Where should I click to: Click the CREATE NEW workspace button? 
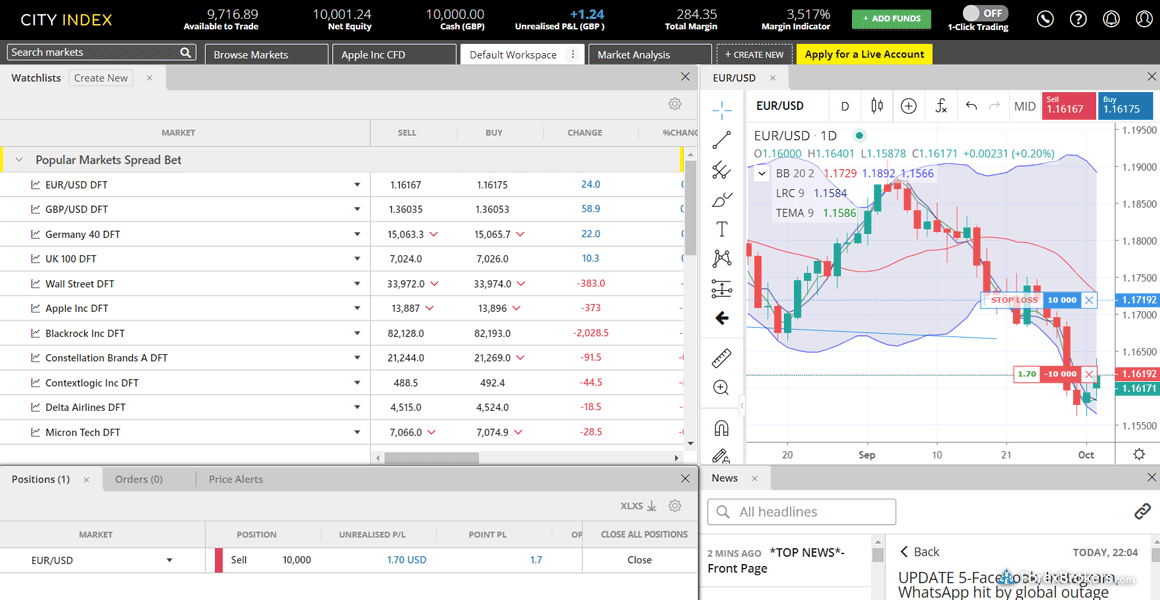754,55
